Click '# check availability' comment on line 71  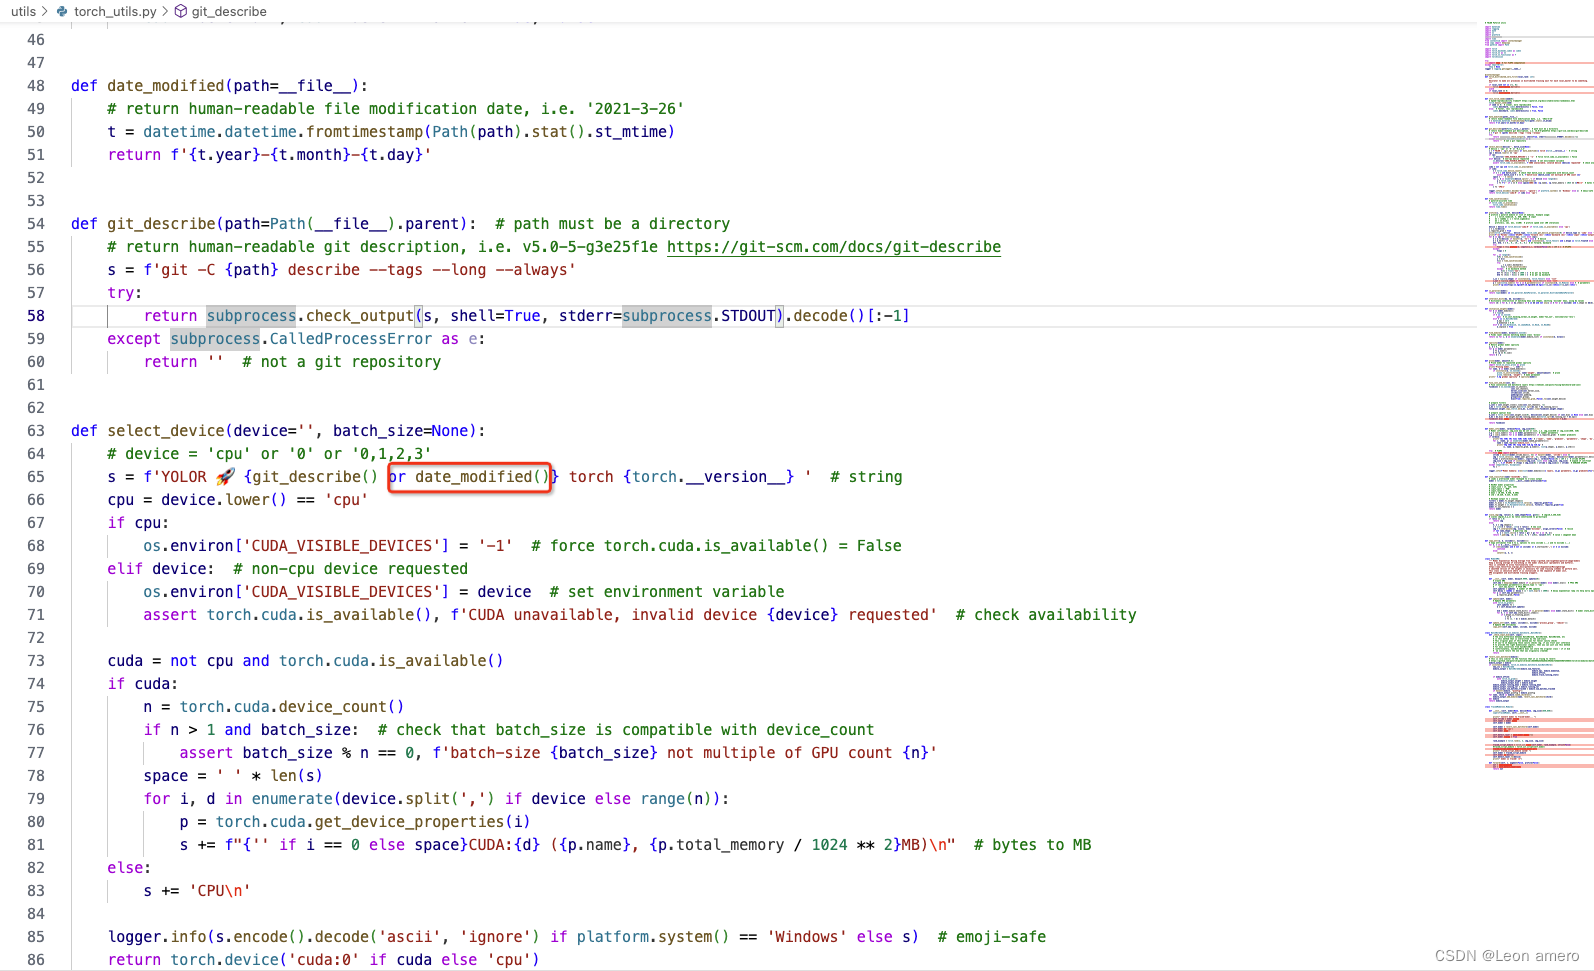[1046, 615]
